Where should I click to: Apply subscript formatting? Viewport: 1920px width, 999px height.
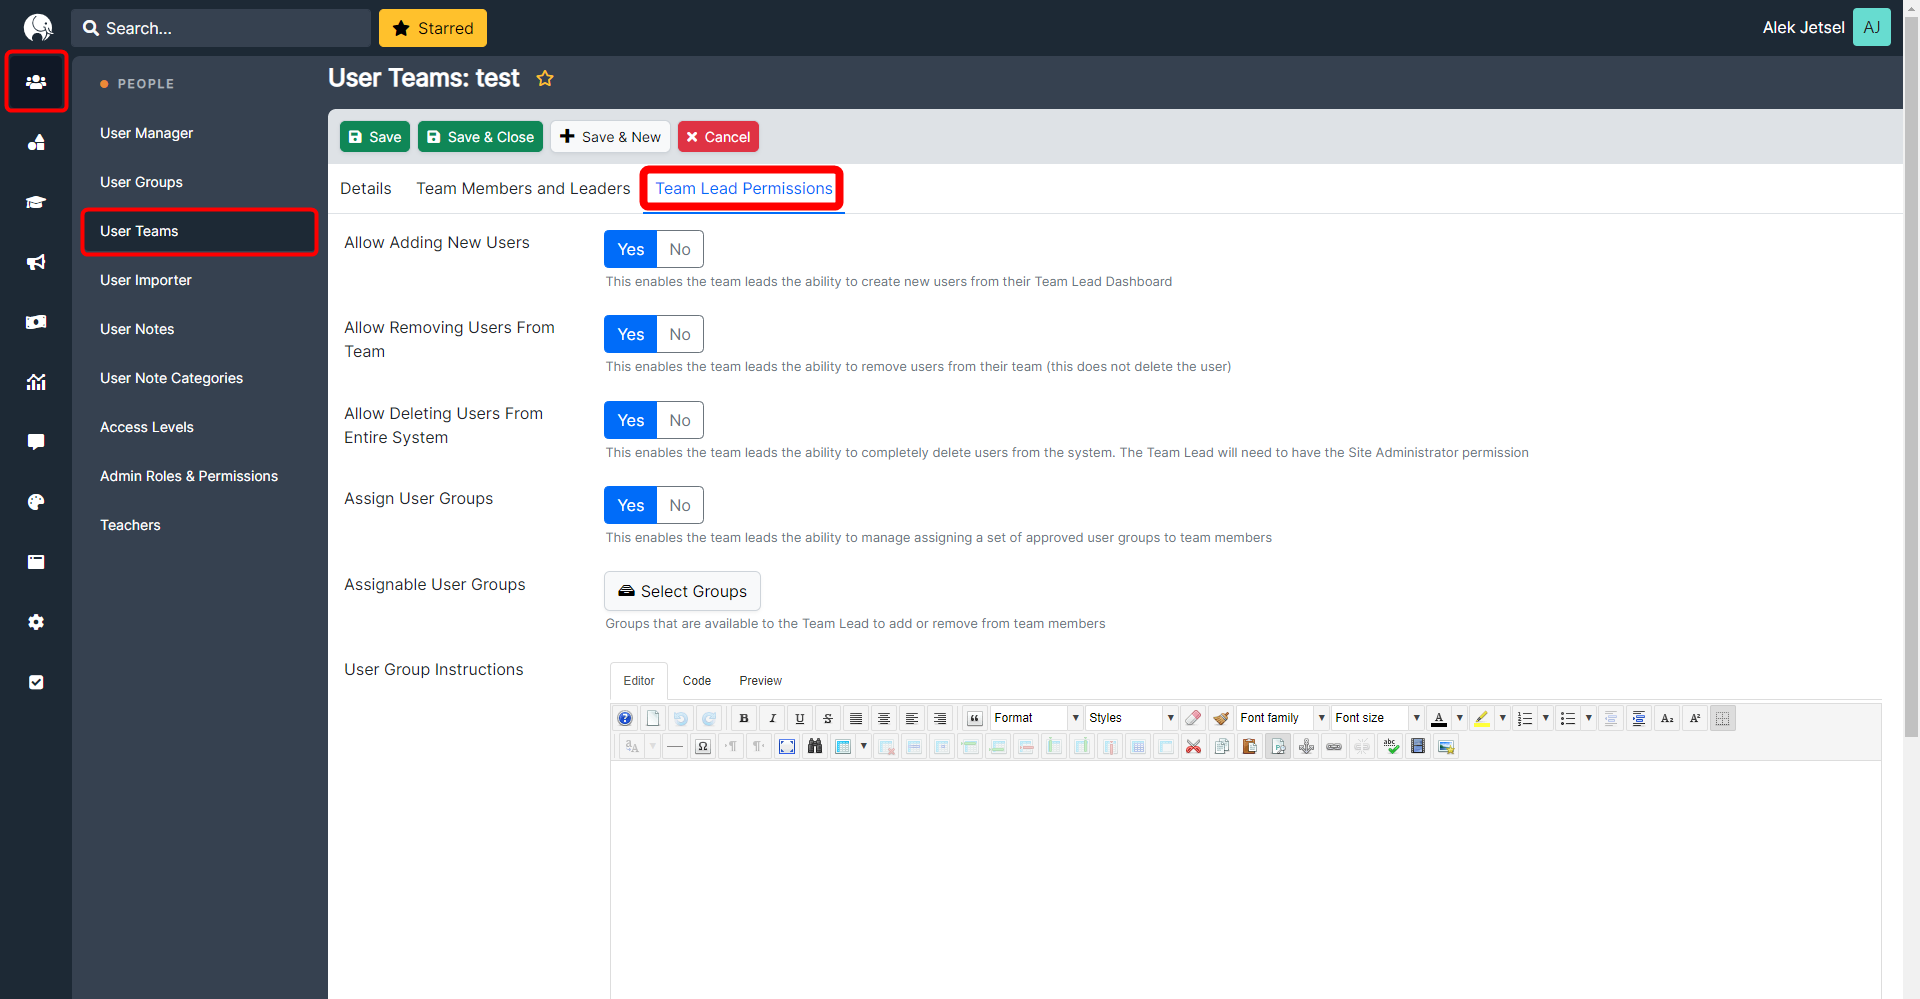point(1667,718)
